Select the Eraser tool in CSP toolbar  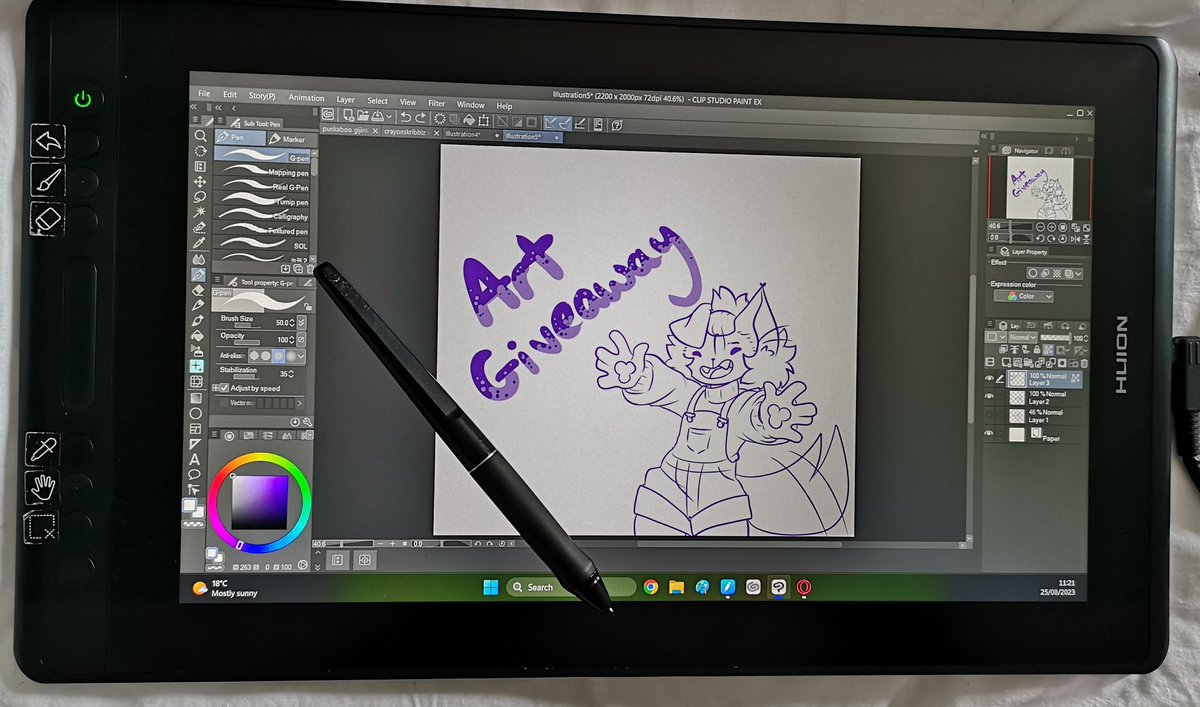(x=199, y=289)
